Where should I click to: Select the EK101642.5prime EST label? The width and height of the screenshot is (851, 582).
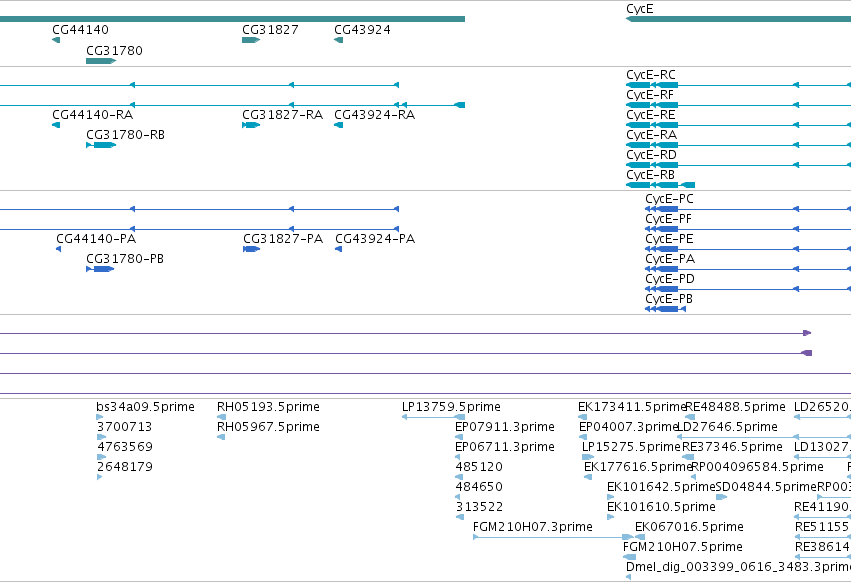[661, 487]
